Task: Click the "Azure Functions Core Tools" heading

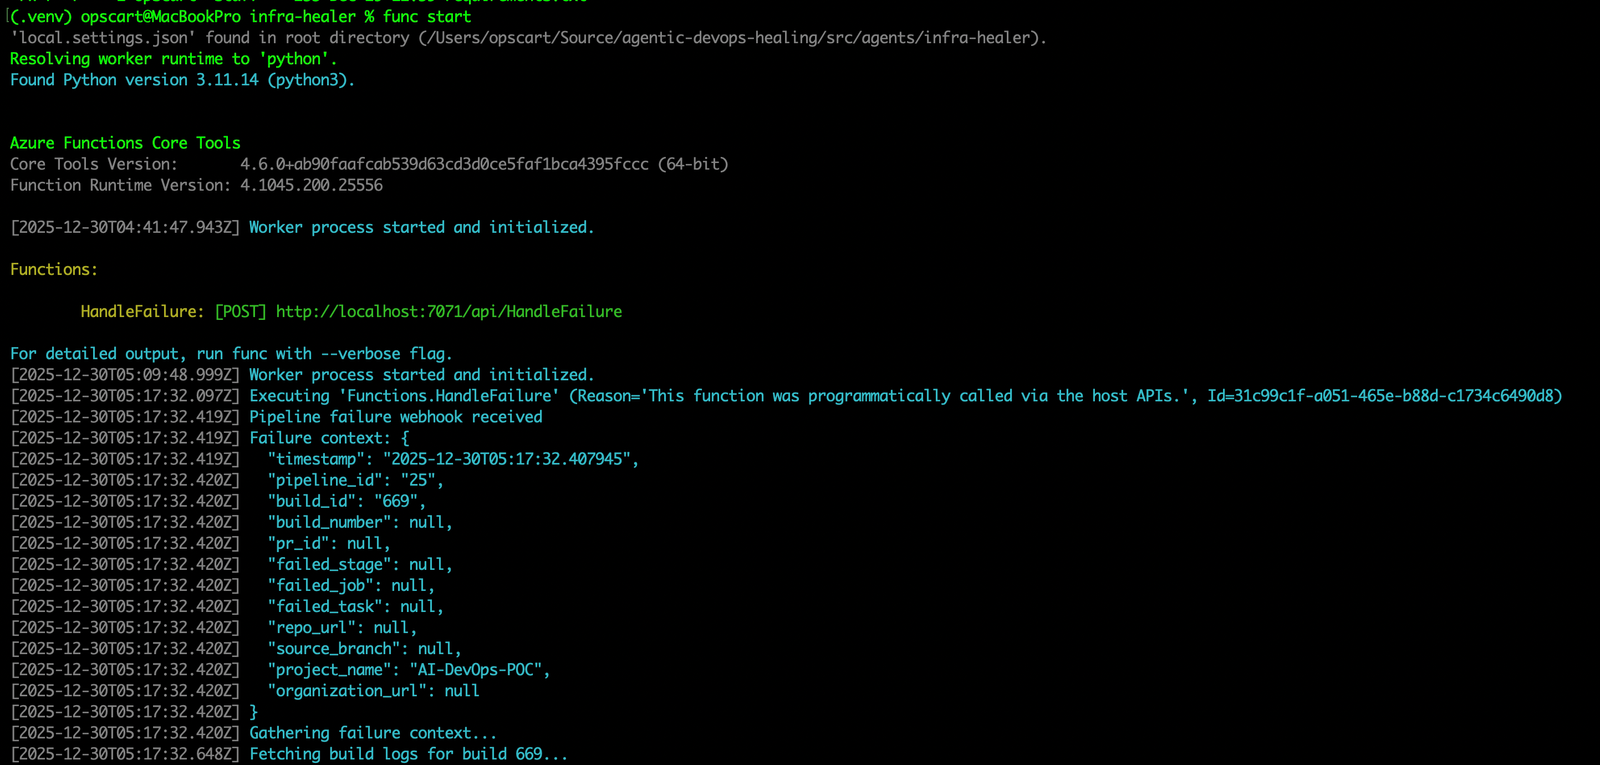Action: pos(125,143)
